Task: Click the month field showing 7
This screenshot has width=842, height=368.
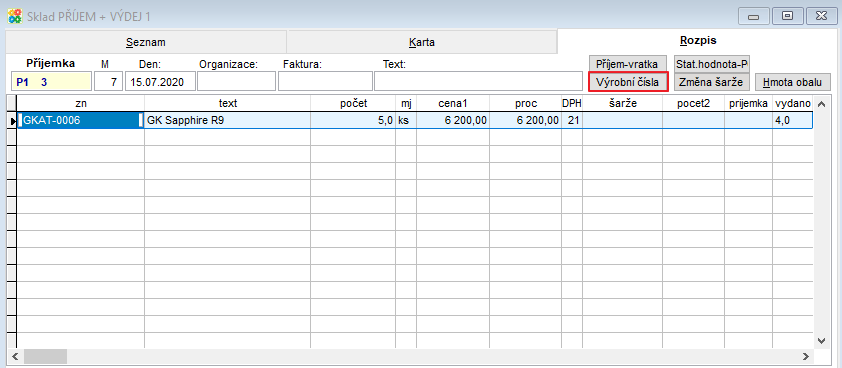Action: 109,82
